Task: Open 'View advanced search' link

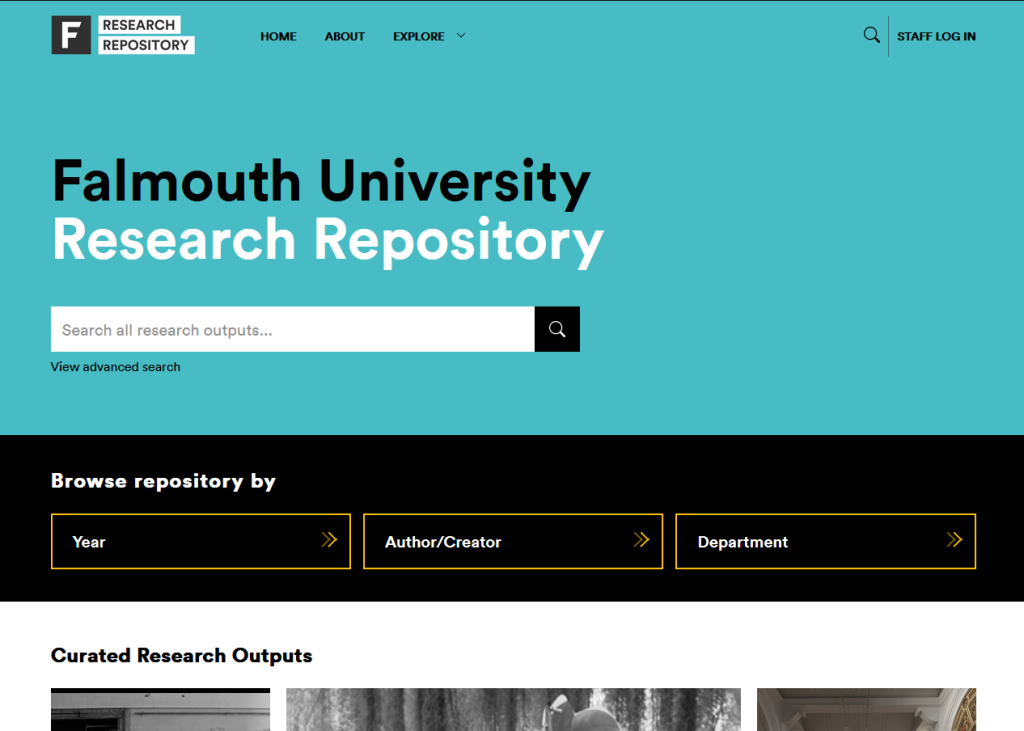Action: coord(116,367)
